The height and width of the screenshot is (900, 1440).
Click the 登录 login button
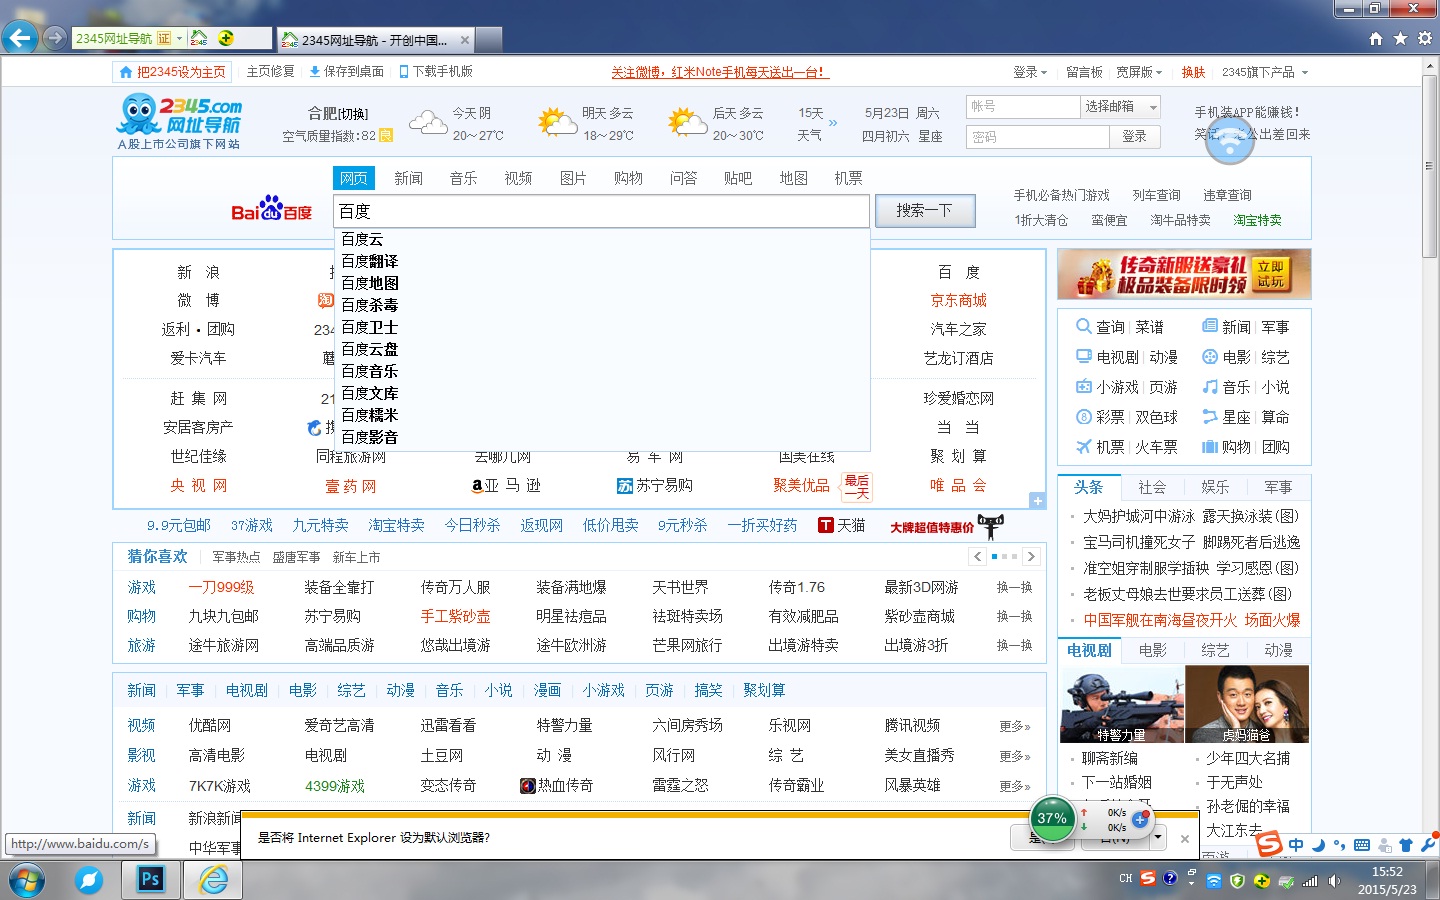[1134, 136]
